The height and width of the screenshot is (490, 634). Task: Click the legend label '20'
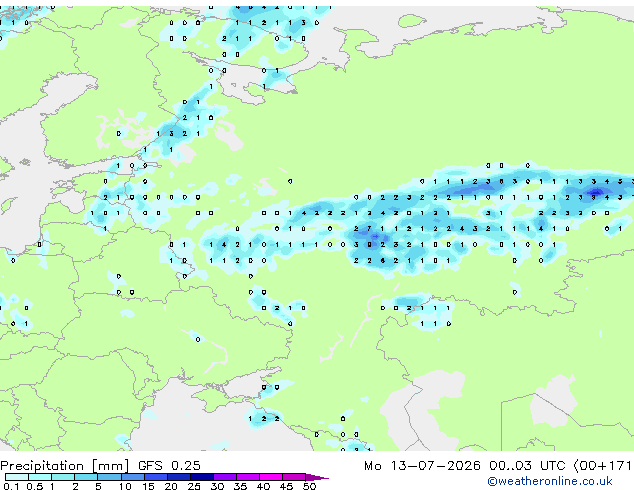tap(171, 486)
